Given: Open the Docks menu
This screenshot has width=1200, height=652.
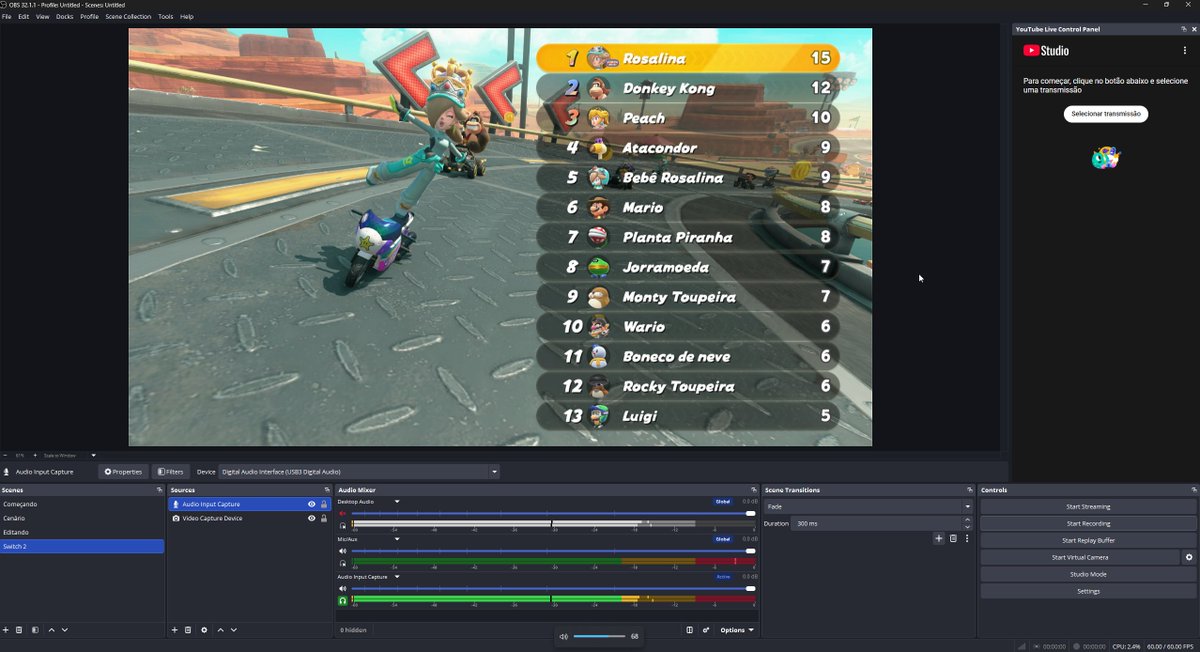Looking at the screenshot, I should click(65, 17).
